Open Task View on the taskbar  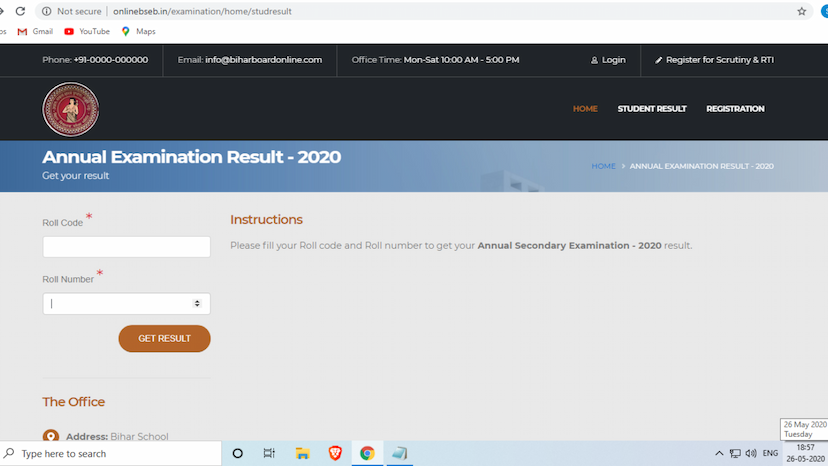pos(269,453)
